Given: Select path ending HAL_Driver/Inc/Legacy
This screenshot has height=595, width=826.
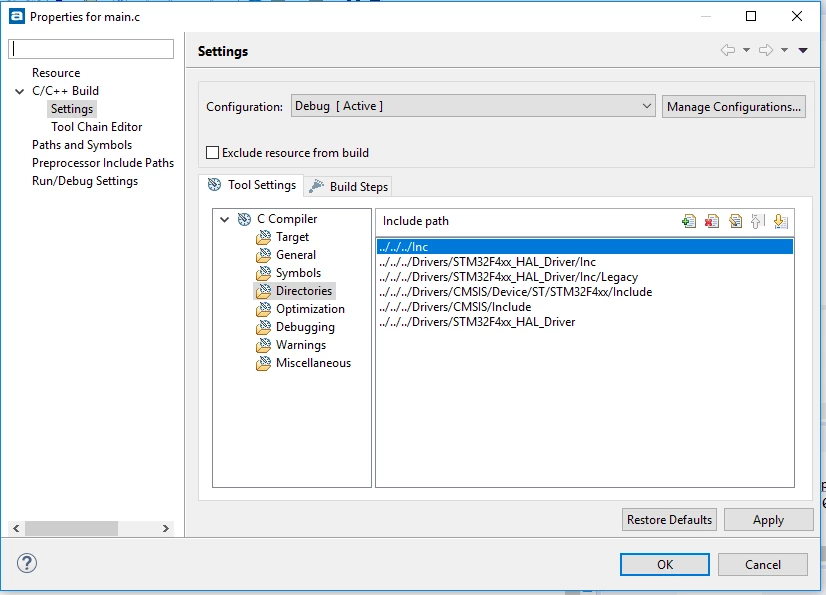Looking at the screenshot, I should [x=585, y=277].
